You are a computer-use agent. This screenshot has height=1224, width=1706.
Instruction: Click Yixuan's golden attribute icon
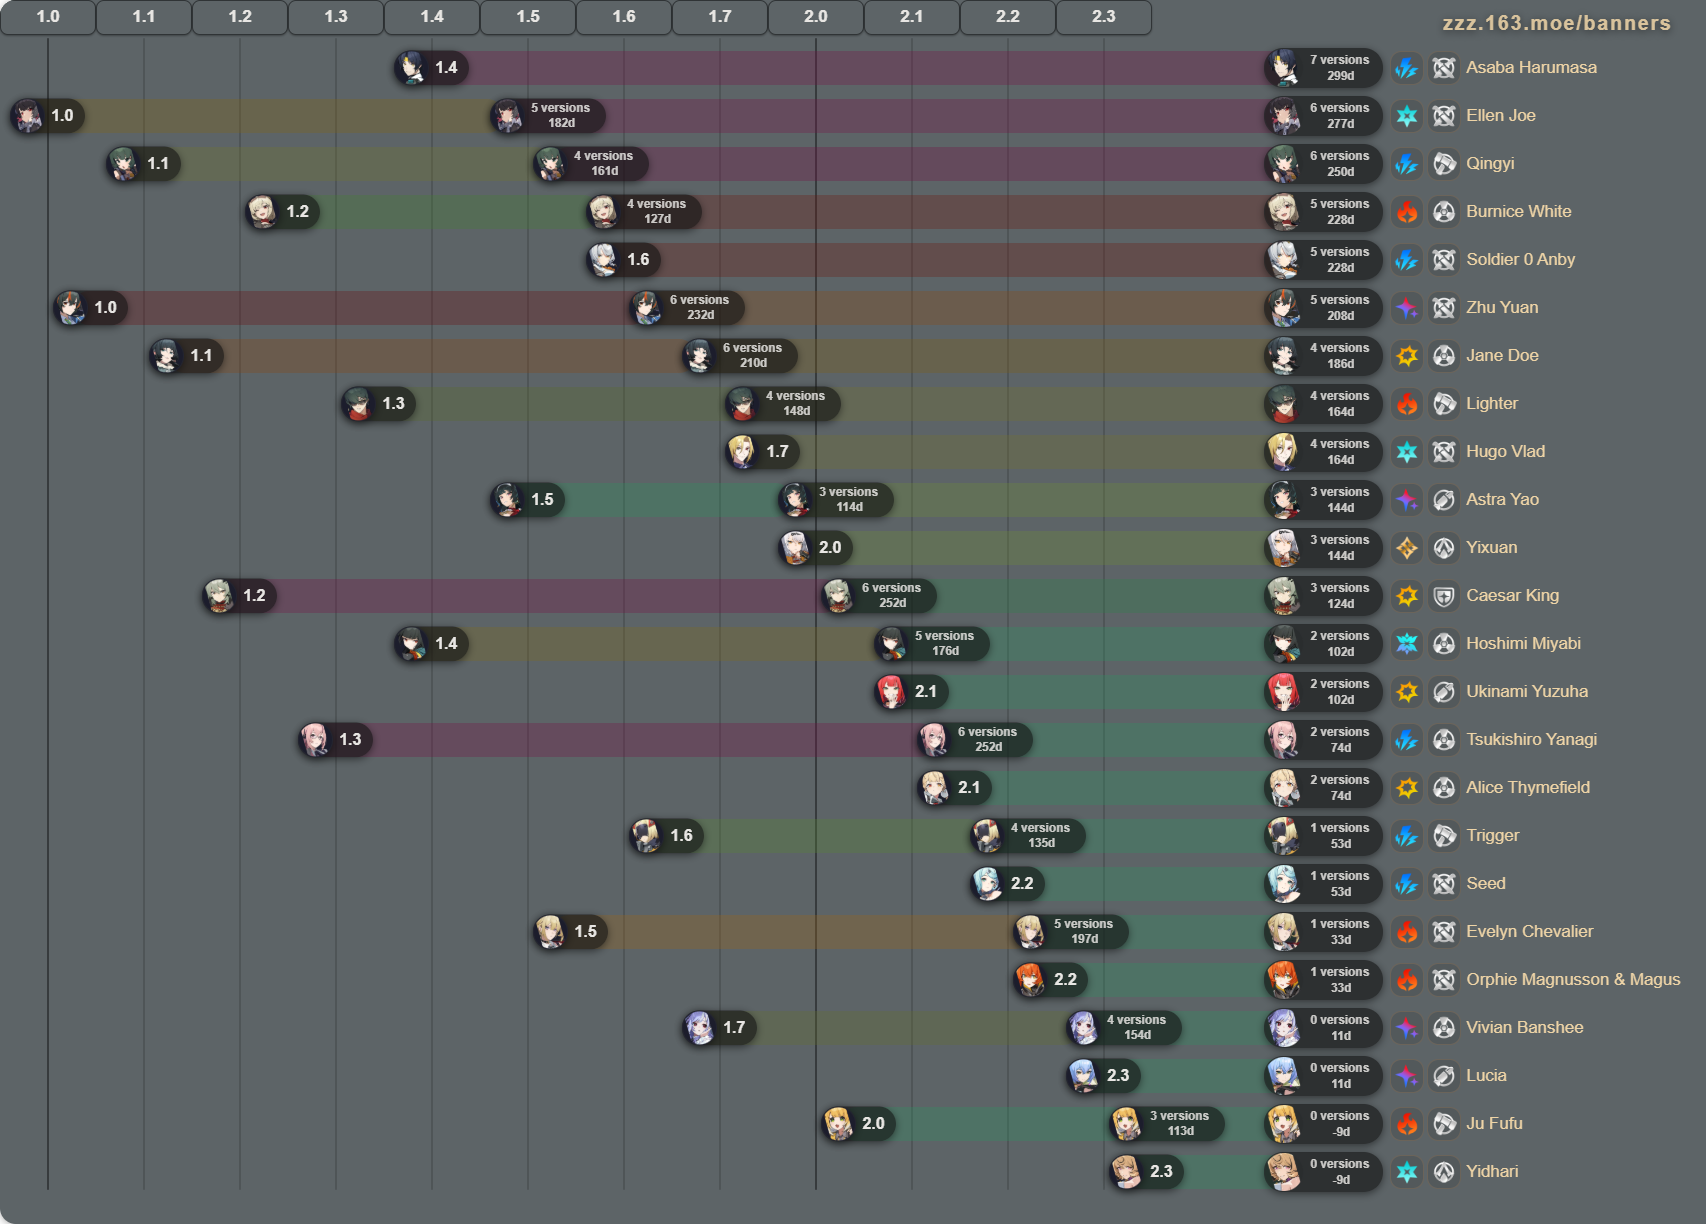pos(1407,548)
